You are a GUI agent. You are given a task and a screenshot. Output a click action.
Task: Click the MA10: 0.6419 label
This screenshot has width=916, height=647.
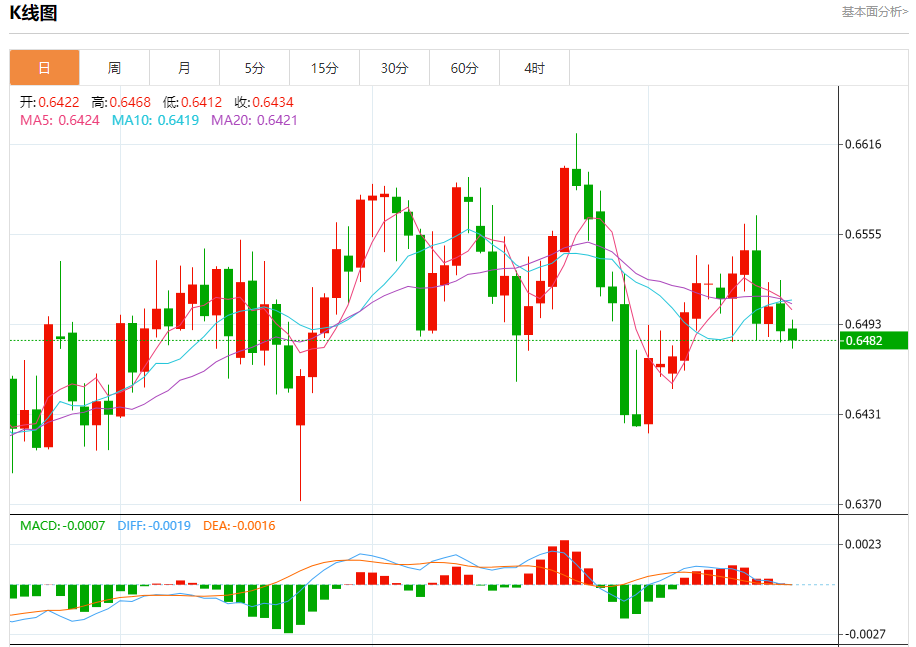[x=155, y=120]
